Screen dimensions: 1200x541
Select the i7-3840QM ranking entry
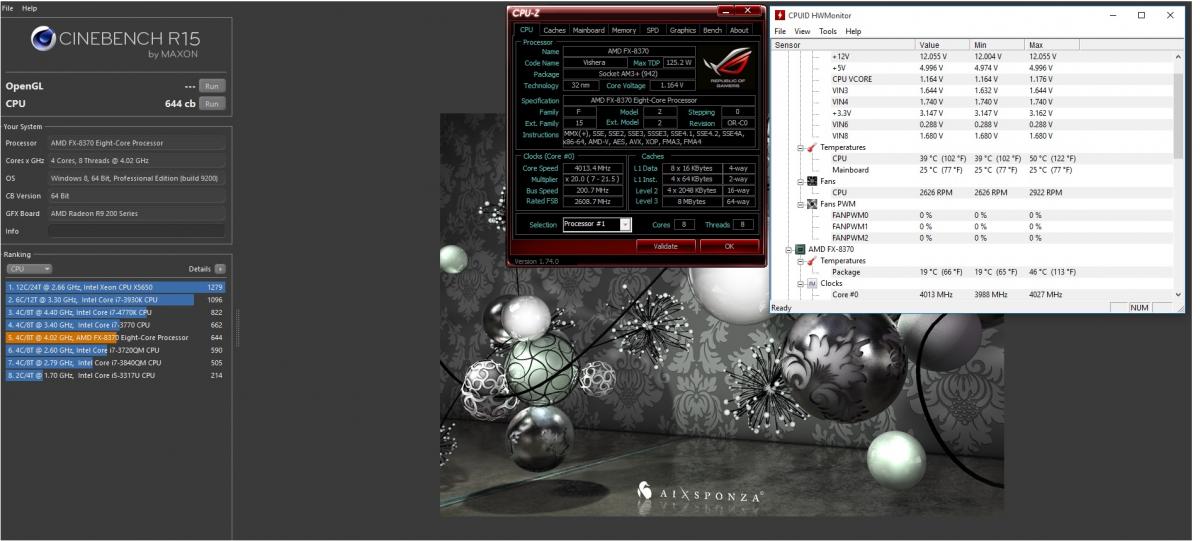pos(115,363)
